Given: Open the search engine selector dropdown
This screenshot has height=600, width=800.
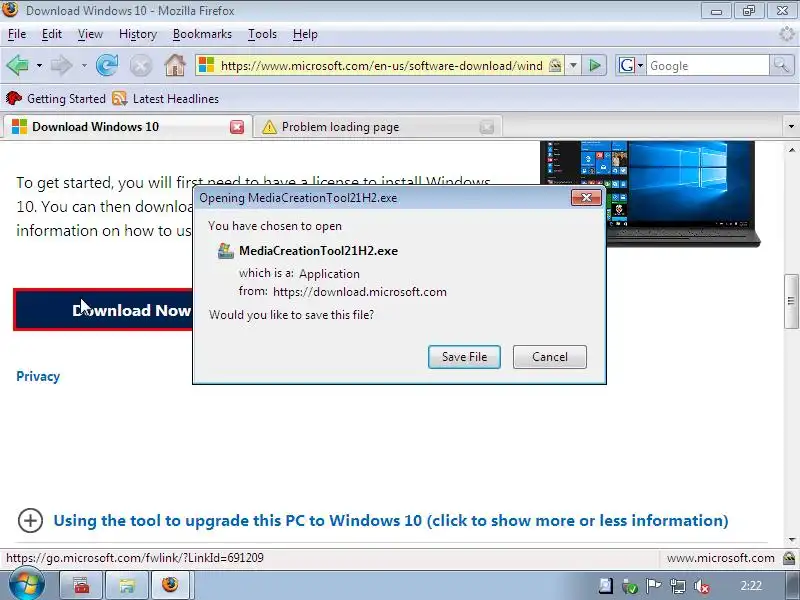Looking at the screenshot, I should click(631, 65).
